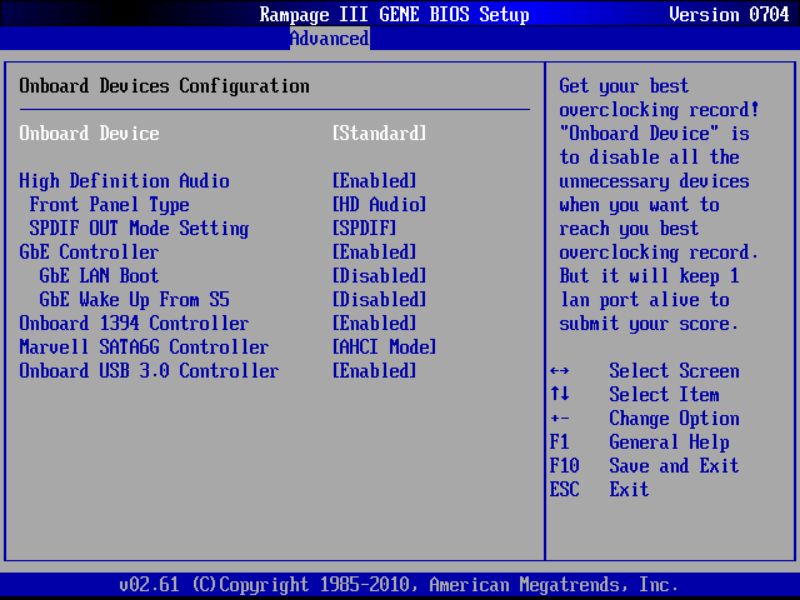Click the left-right arrows Select Screen icon
The height and width of the screenshot is (600, 800).
(x=560, y=370)
